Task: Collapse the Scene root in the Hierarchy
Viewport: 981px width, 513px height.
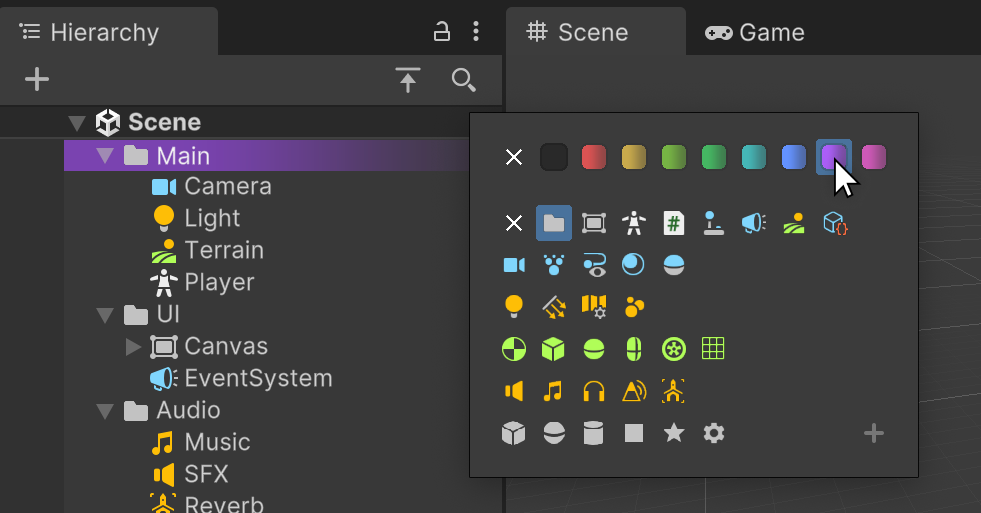Action: pyautogui.click(x=77, y=123)
